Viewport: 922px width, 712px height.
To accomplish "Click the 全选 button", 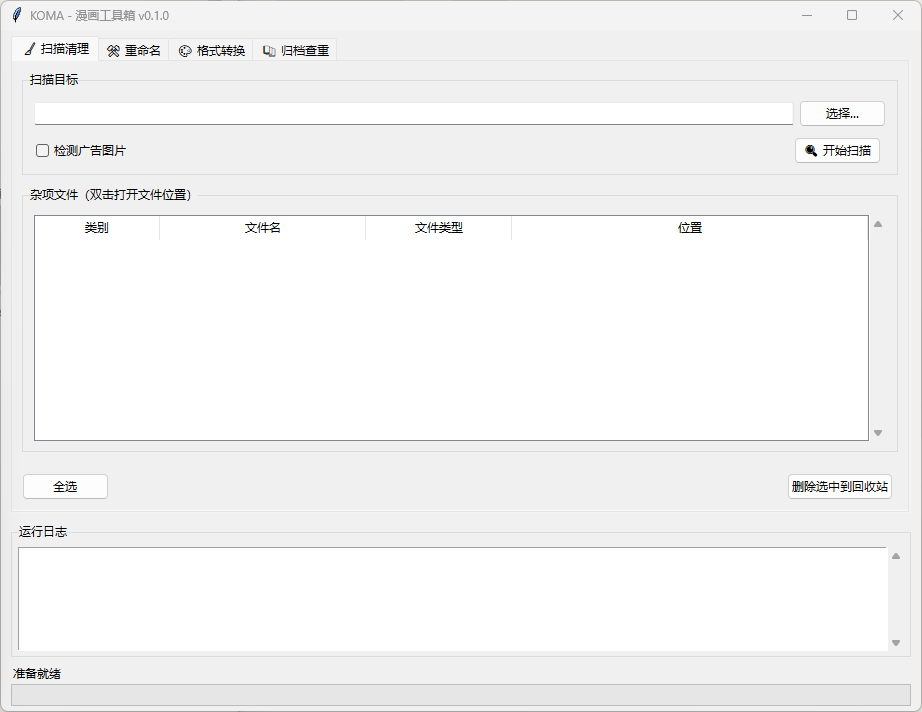I will 65,487.
